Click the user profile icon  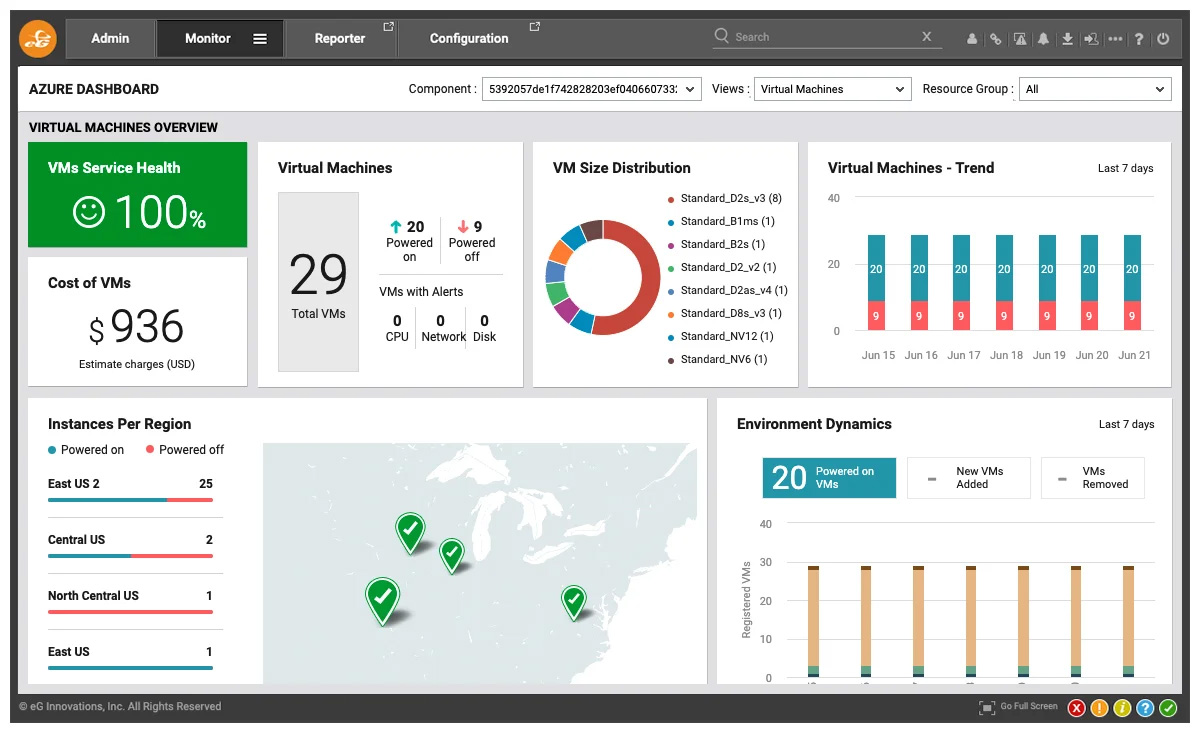972,39
